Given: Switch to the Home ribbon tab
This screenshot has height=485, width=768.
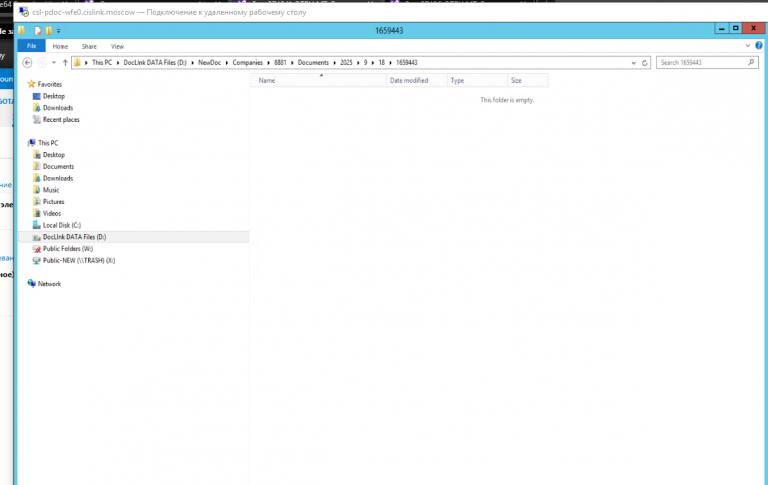Looking at the screenshot, I should 60,47.
